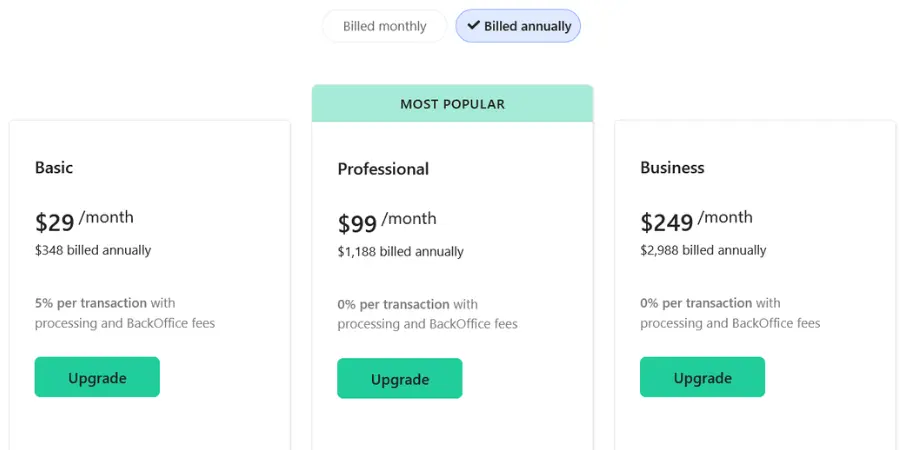900x450 pixels.
Task: Click the Business plan heading
Action: click(672, 168)
